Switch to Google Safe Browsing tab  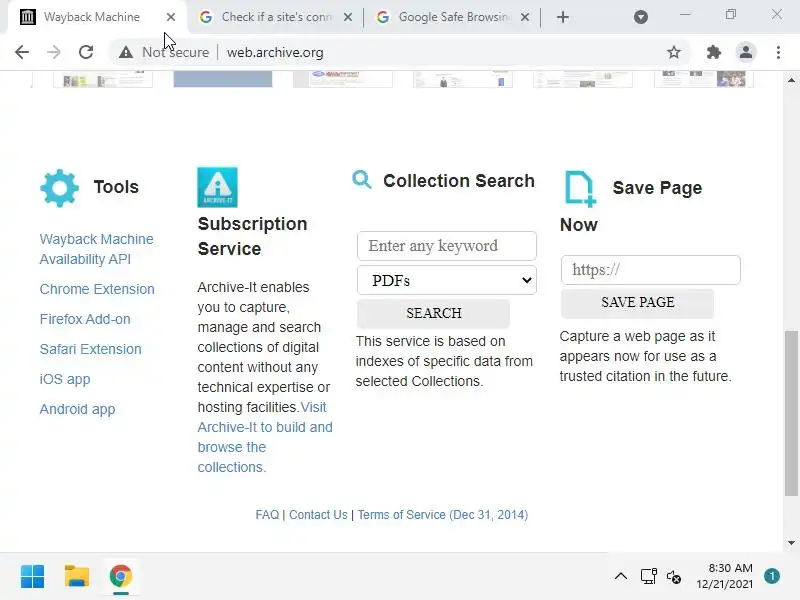click(x=453, y=17)
